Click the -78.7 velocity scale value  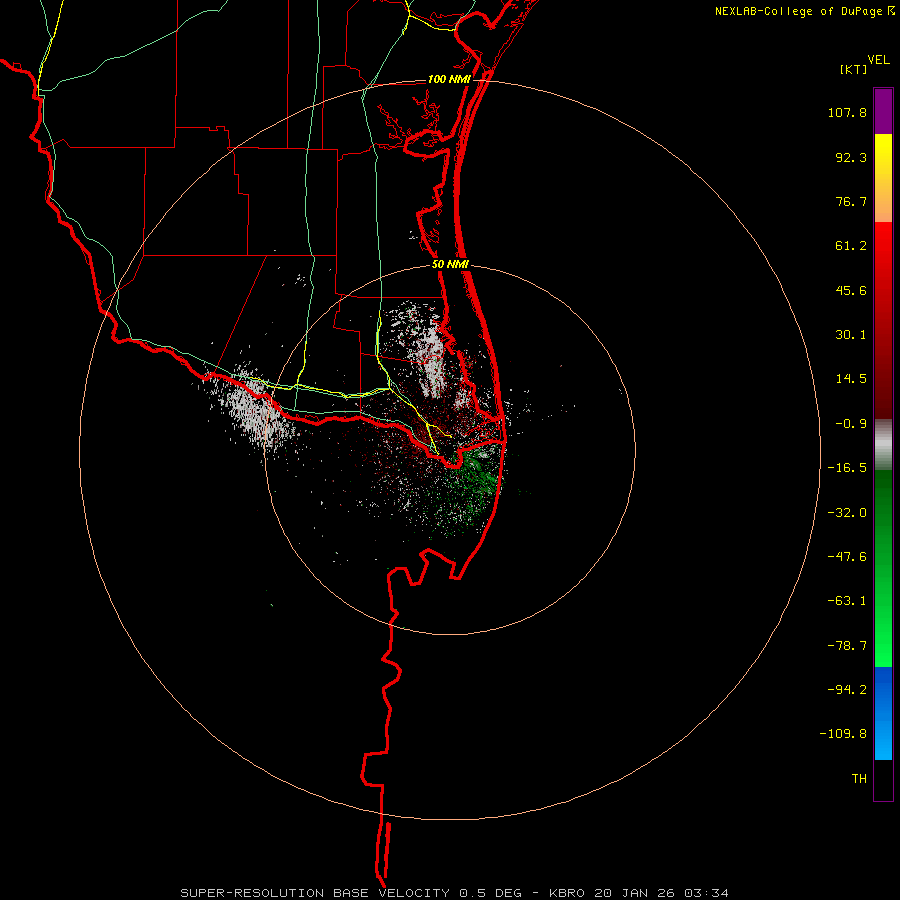[x=847, y=646]
